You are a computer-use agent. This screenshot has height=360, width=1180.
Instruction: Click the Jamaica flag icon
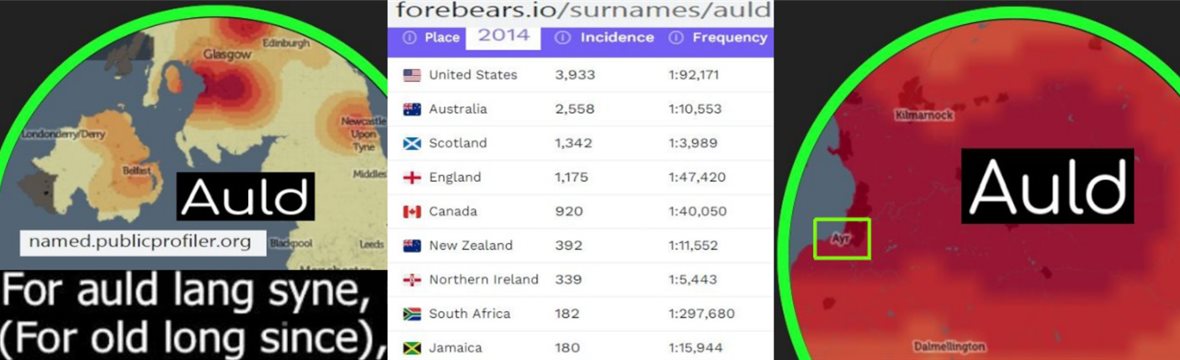412,348
